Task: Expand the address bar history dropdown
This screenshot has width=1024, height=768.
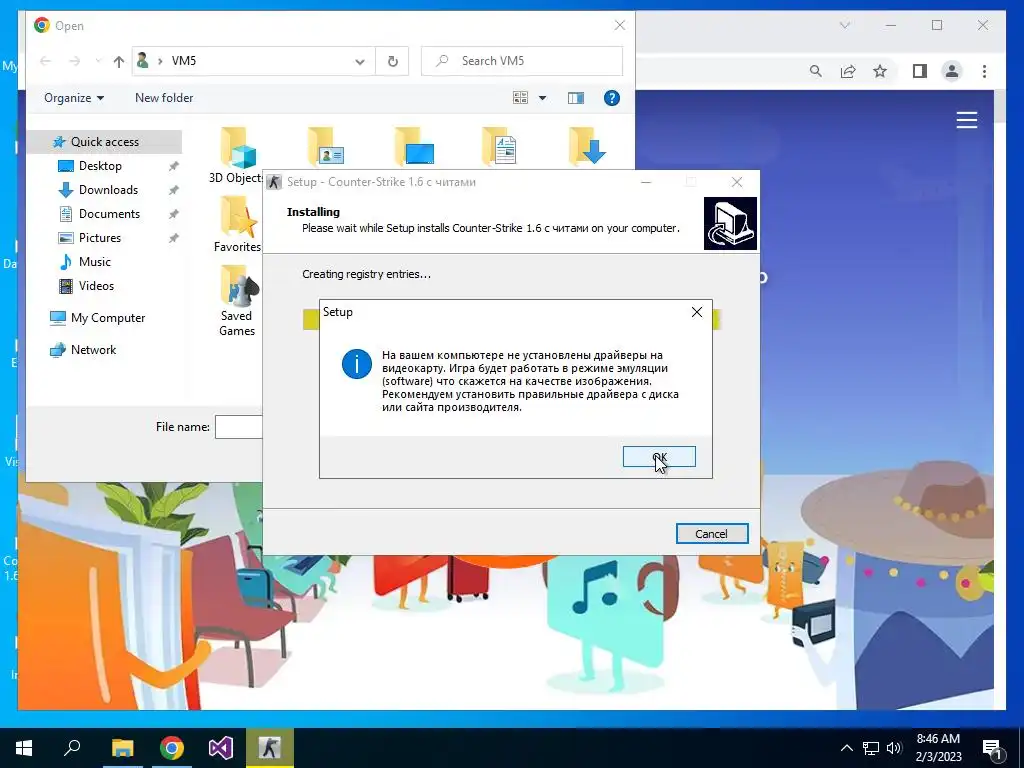Action: tap(359, 61)
